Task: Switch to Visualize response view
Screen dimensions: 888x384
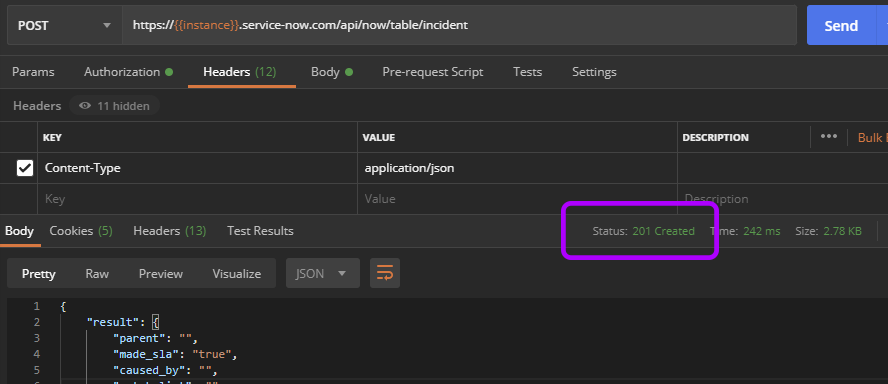Action: click(237, 274)
